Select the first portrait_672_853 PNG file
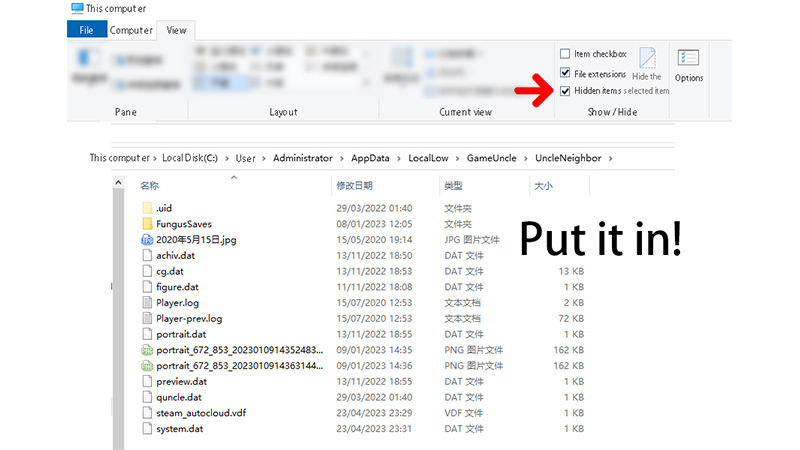The height and width of the screenshot is (450, 800). (232, 349)
